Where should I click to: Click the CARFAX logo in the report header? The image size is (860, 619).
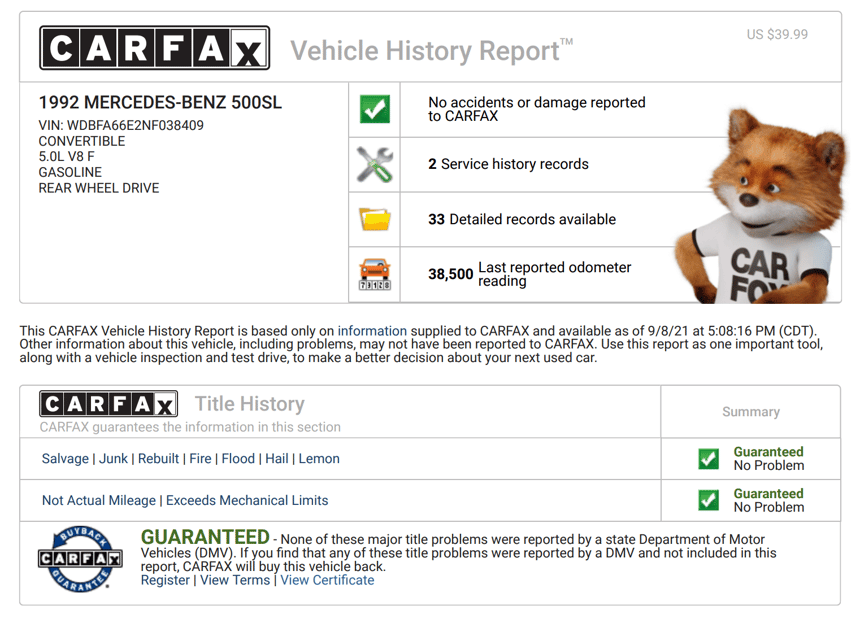(x=154, y=48)
